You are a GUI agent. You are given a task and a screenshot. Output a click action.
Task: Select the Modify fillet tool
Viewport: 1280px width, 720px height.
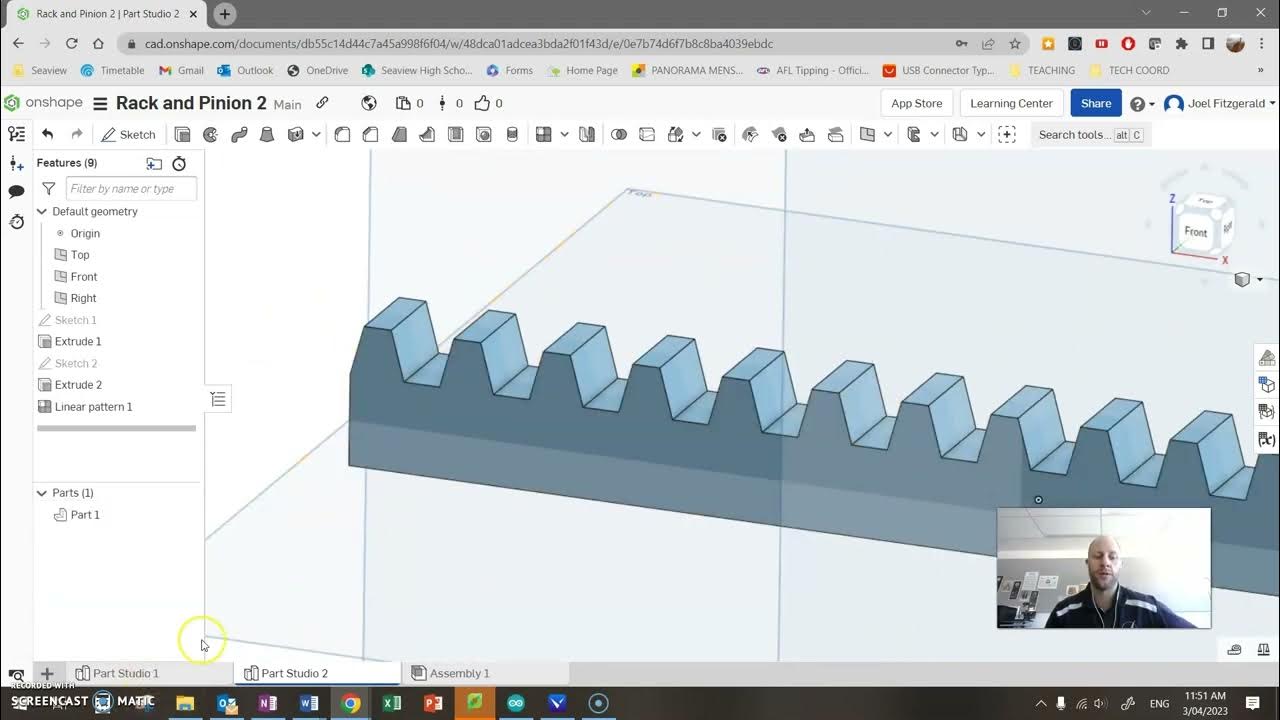751,134
